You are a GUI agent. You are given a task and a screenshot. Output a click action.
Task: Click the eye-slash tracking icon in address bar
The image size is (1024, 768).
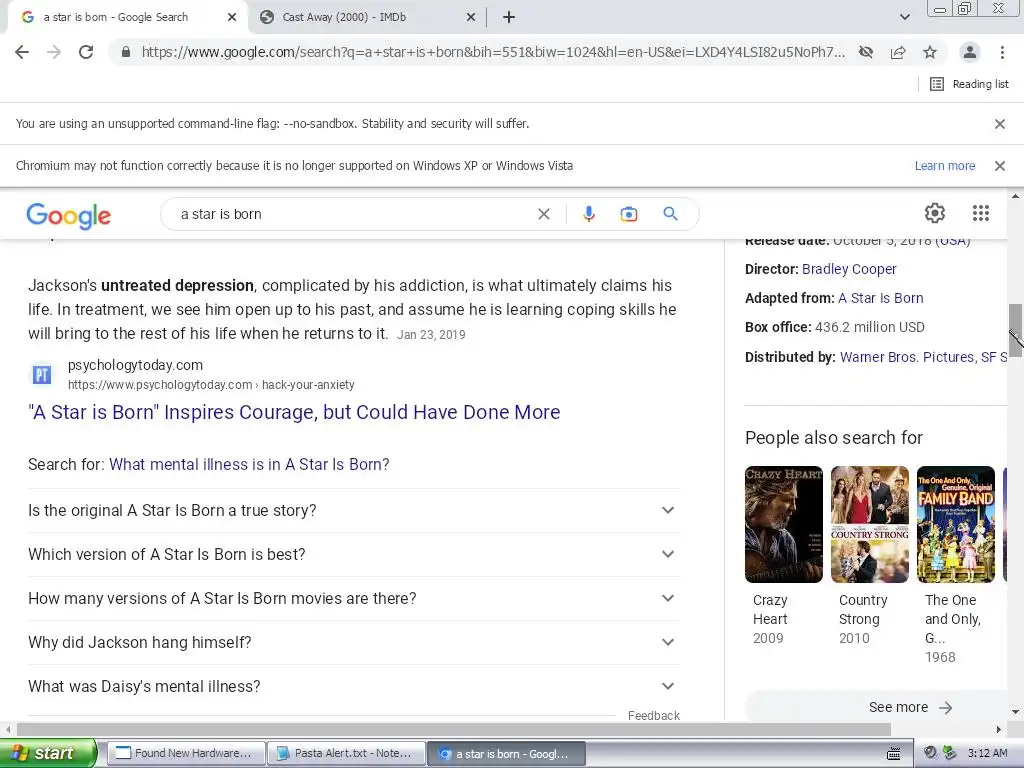866,52
